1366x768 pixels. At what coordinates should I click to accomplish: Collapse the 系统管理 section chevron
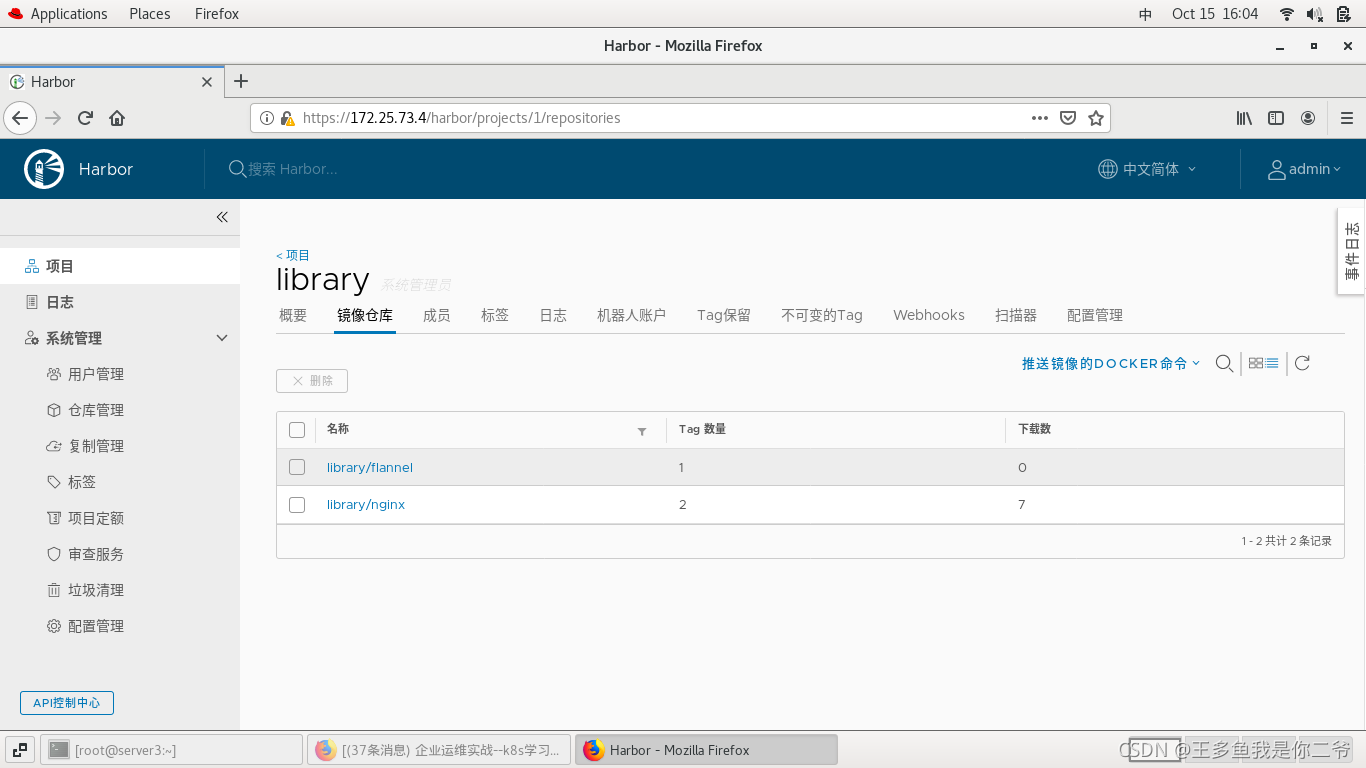[x=222, y=338]
